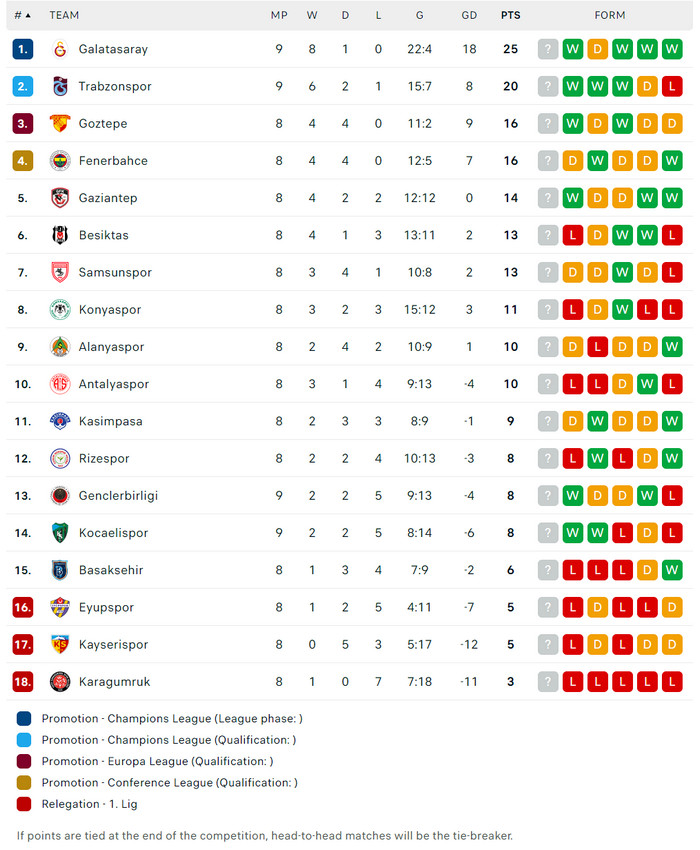Click the Eyupspor rank 16 relegation badge
Image resolution: width=700 pixels, height=850 pixels.
click(x=23, y=607)
